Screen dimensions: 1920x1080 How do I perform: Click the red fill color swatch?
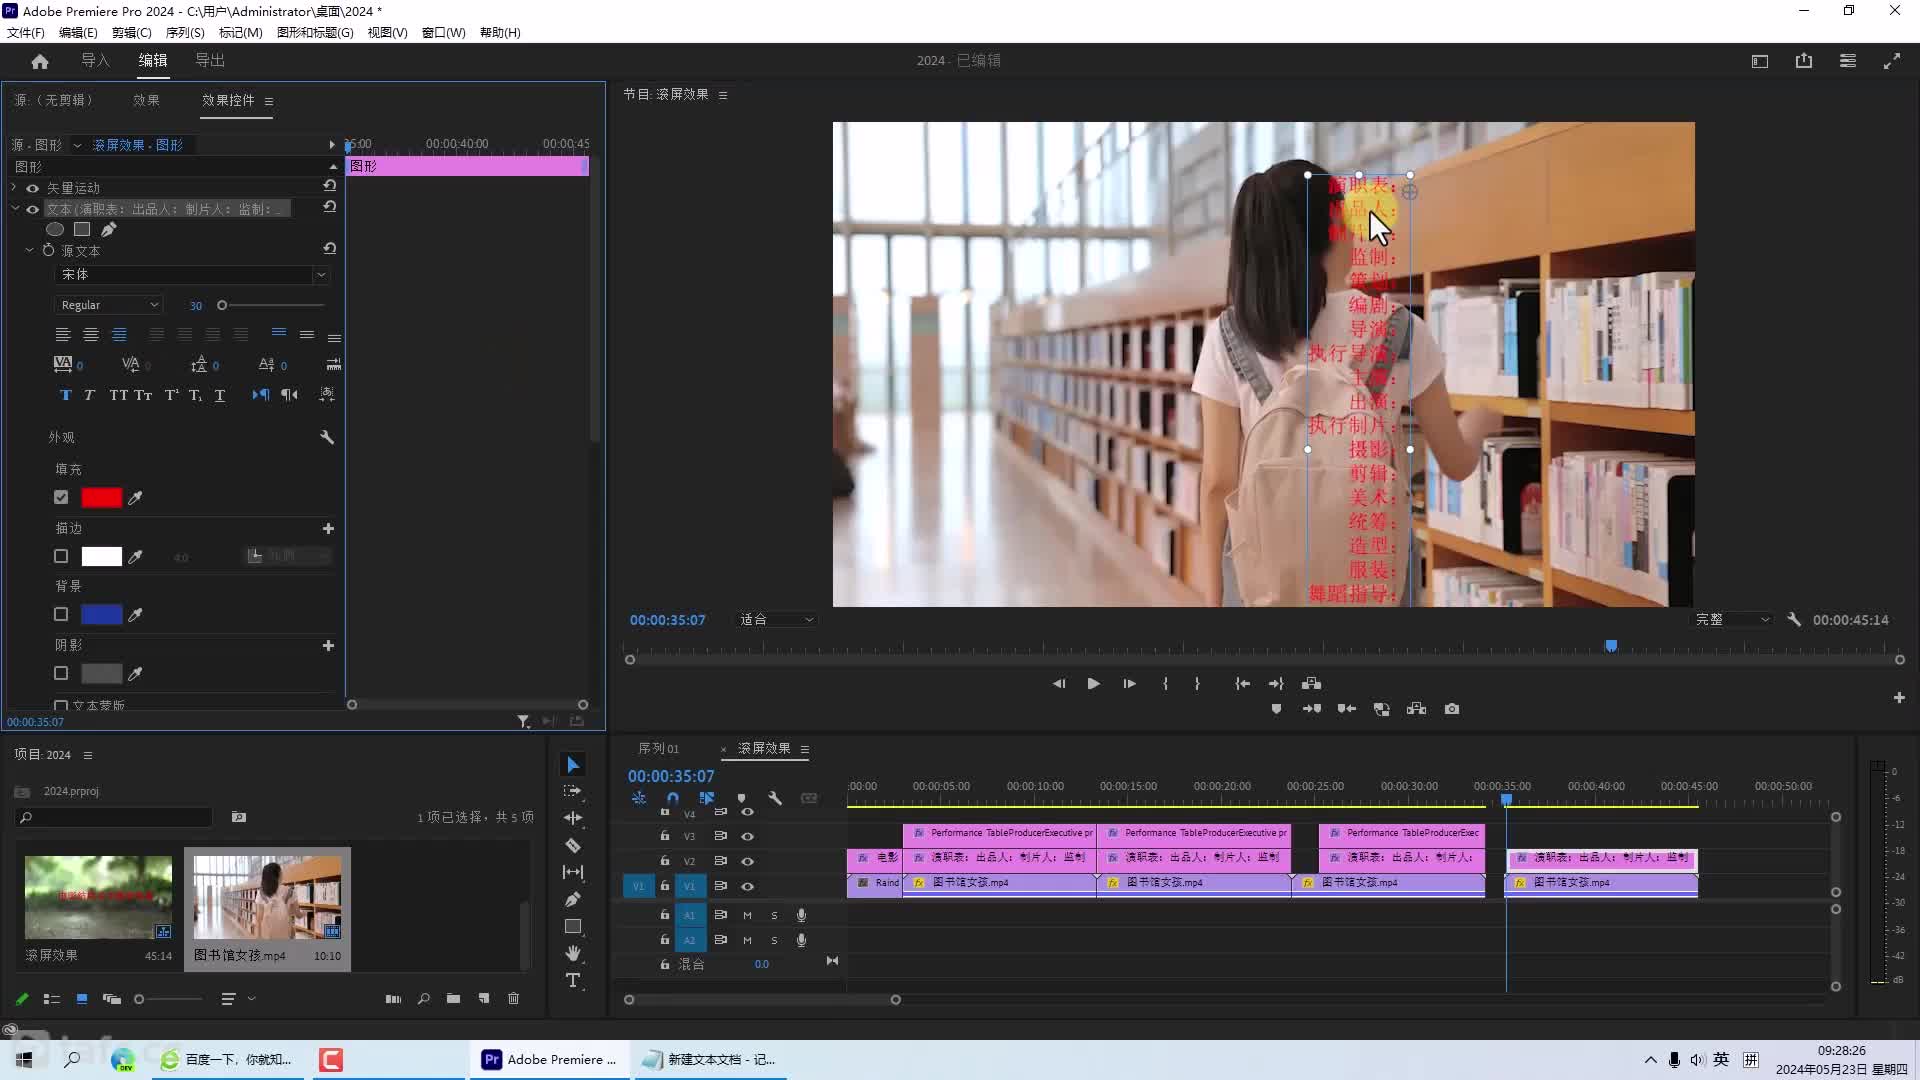(x=101, y=497)
